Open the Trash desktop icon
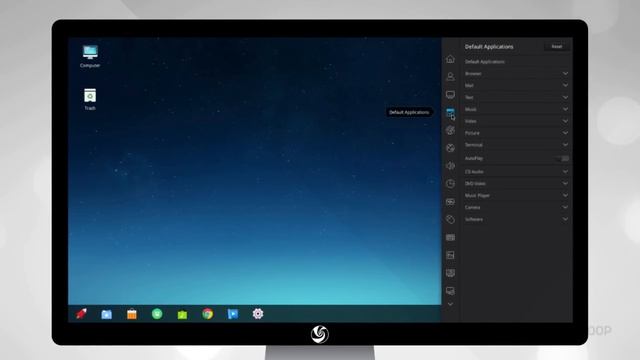 [90, 99]
